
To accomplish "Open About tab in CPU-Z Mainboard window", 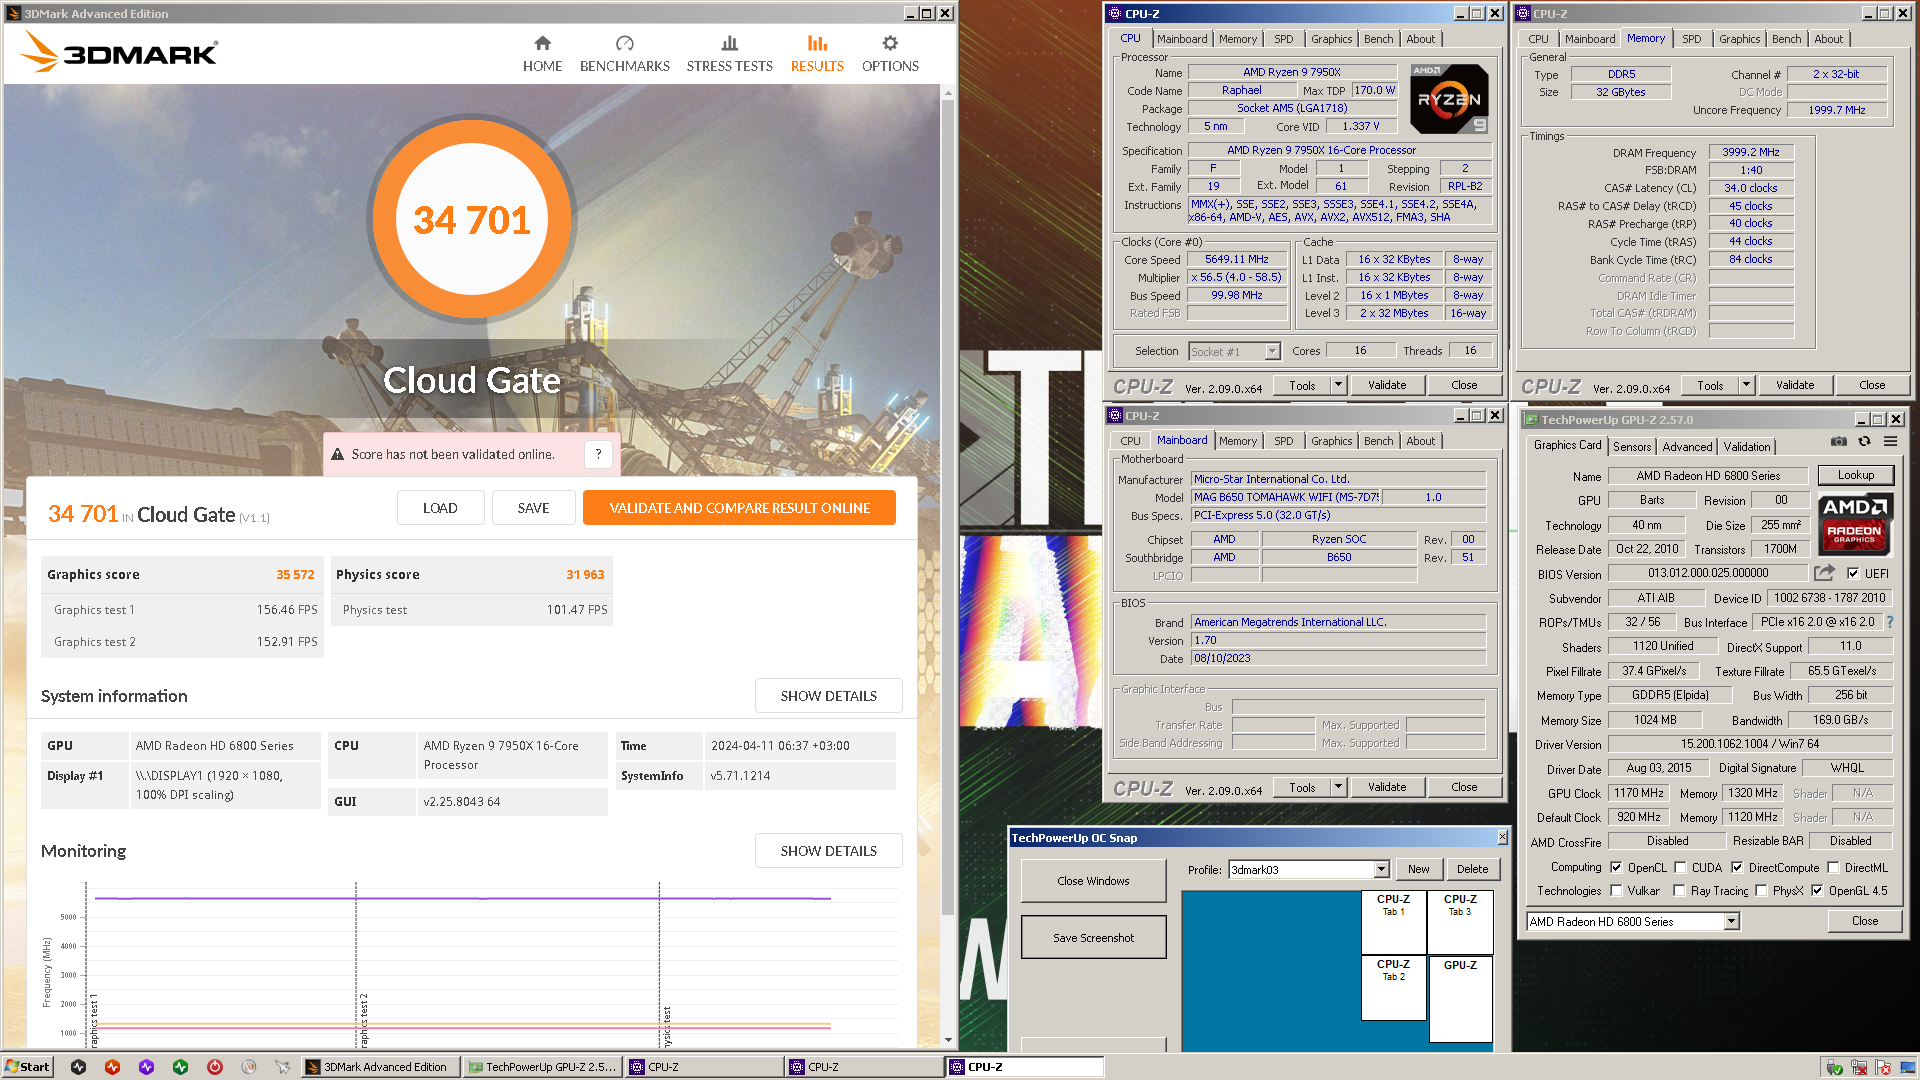I will tap(1420, 441).
